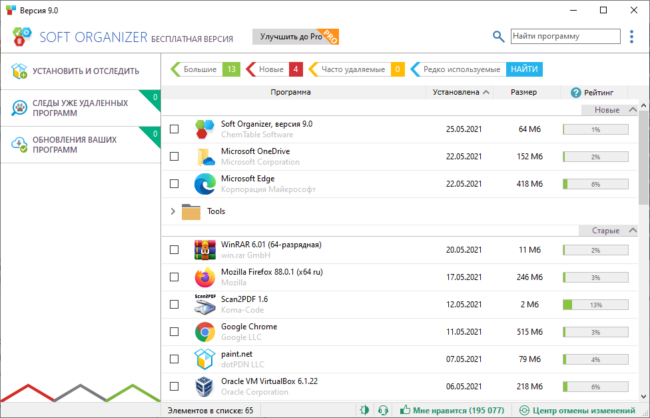The image size is (650, 418).
Task: Open Обновления ваших программ section
Action: click(80, 144)
